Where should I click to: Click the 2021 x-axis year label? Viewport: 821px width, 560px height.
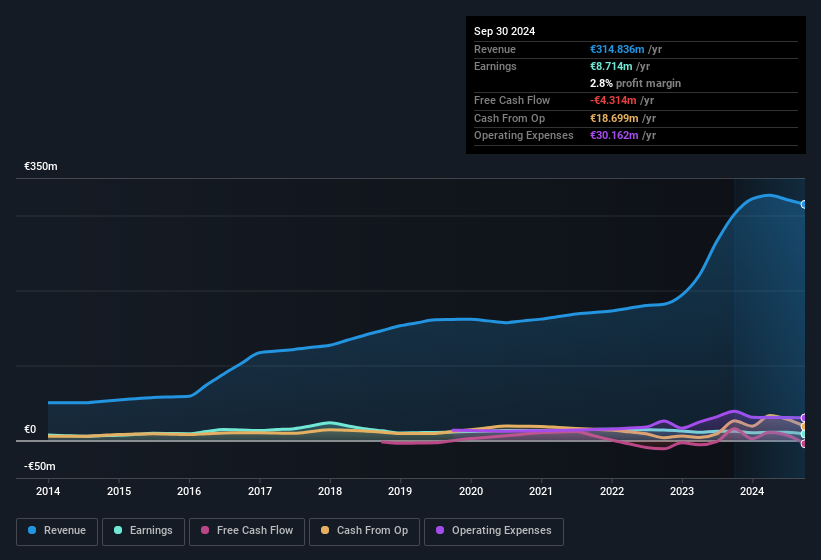click(x=541, y=491)
